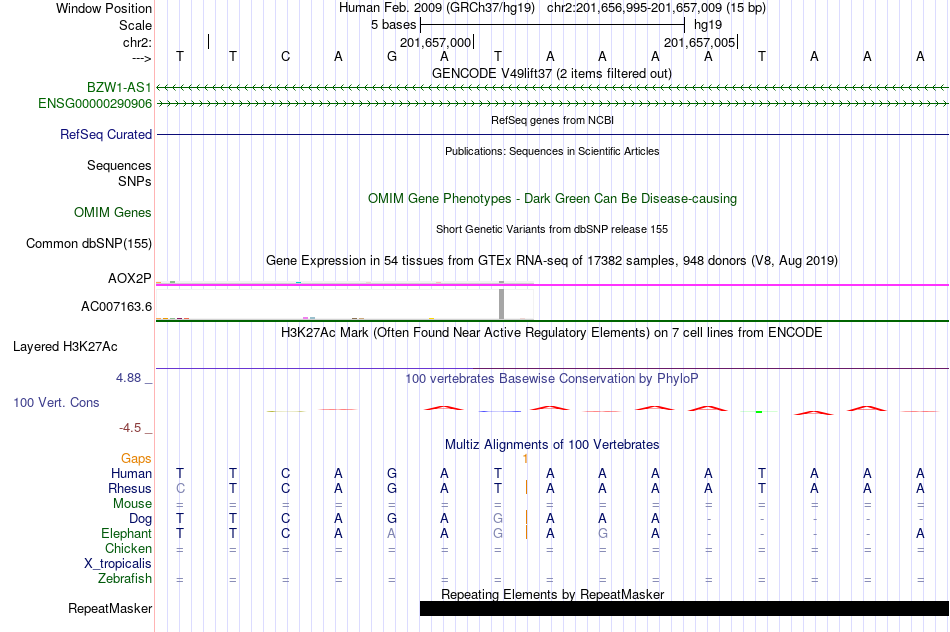Select the Chicken species label

(128, 548)
